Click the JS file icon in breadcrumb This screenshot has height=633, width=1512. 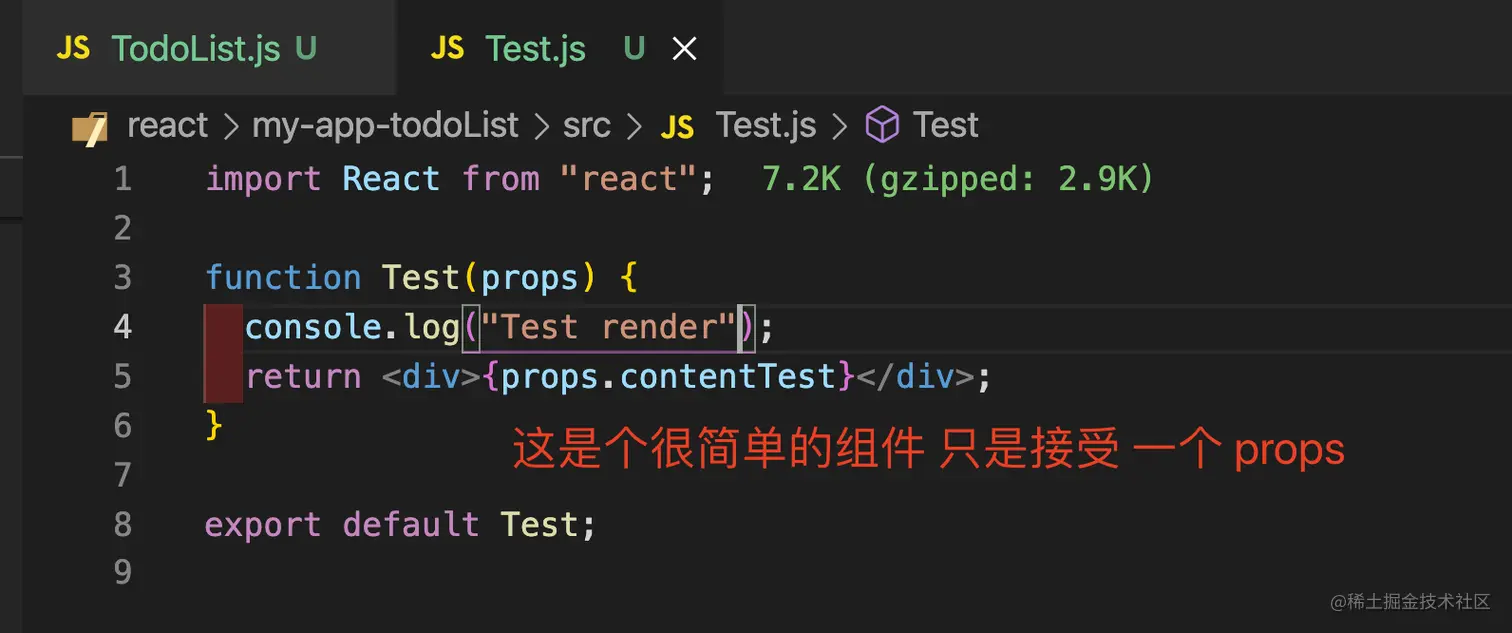678,127
